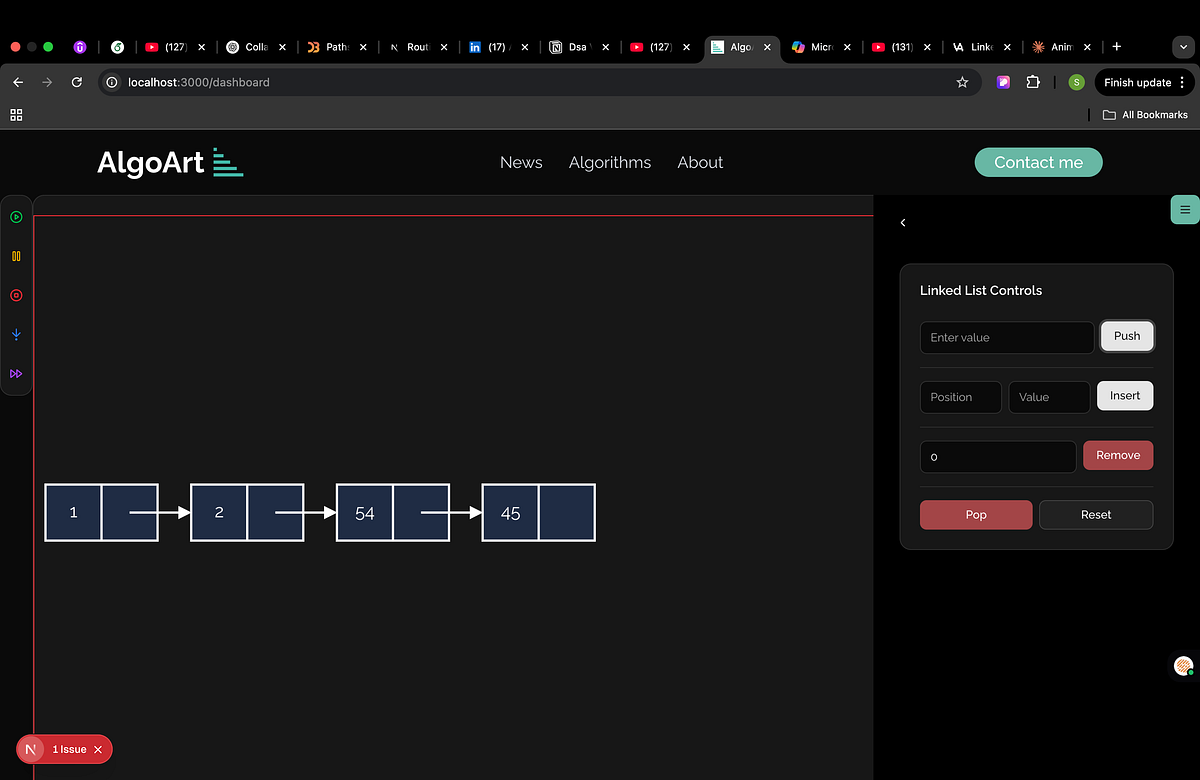Click the red stop animation icon
This screenshot has height=780, width=1200.
(16, 295)
